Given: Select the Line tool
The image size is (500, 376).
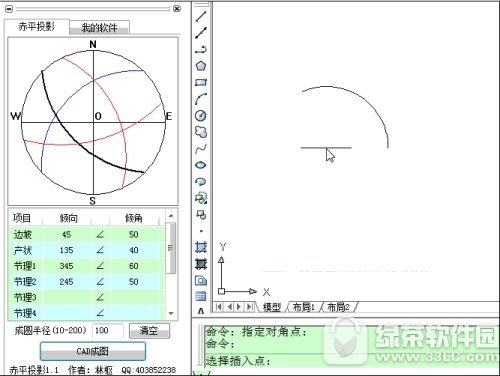Looking at the screenshot, I should [201, 16].
